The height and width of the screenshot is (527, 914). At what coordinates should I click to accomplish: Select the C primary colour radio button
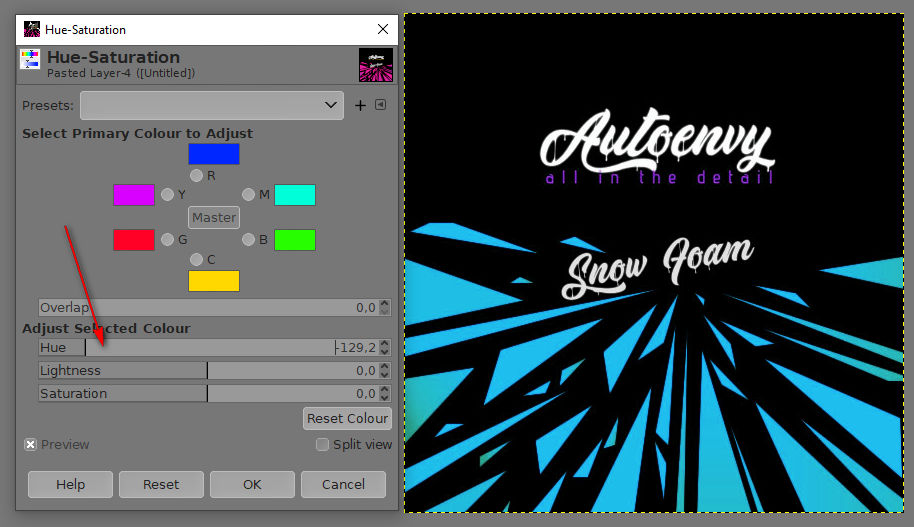(196, 259)
